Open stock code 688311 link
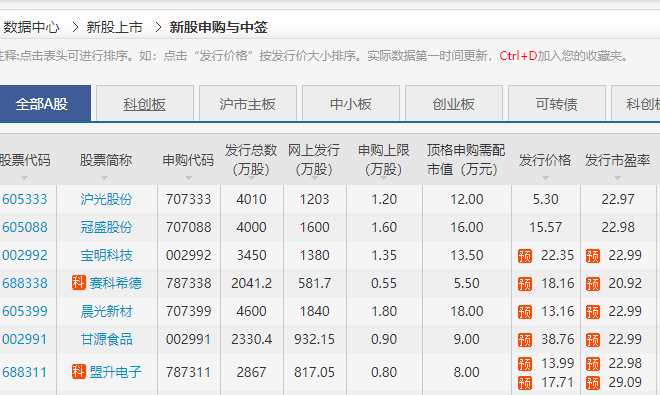The width and height of the screenshot is (660, 395). pyautogui.click(x=25, y=372)
